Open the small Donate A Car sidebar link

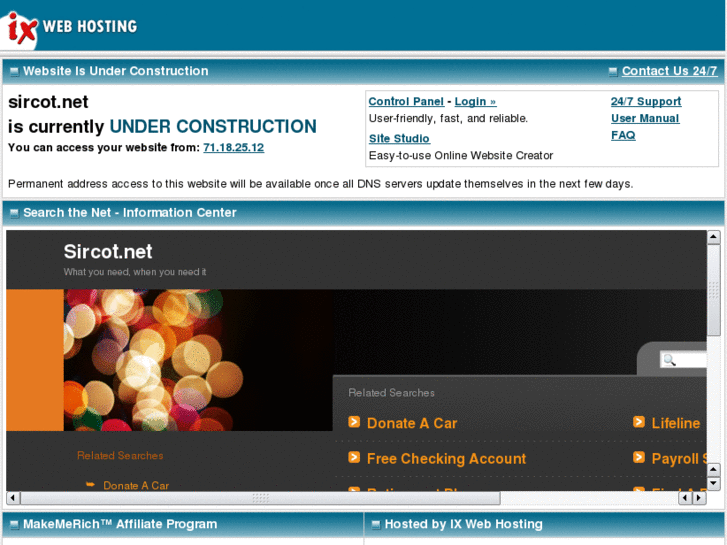pos(136,485)
